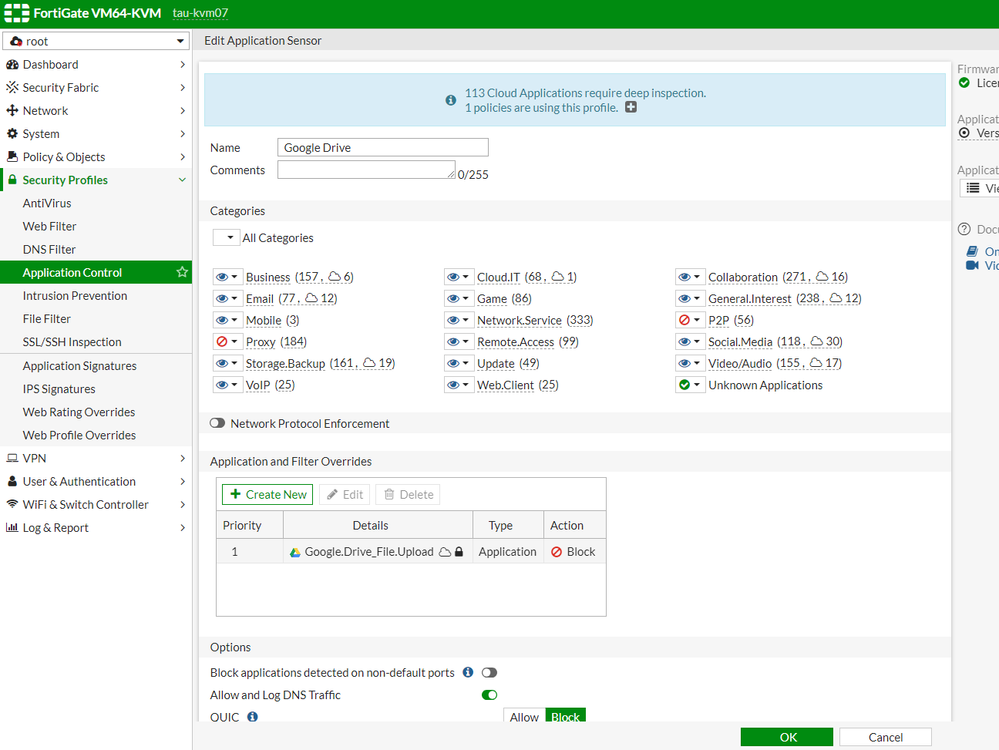Collapse the Security Profiles menu
The height and width of the screenshot is (750, 999).
point(182,180)
